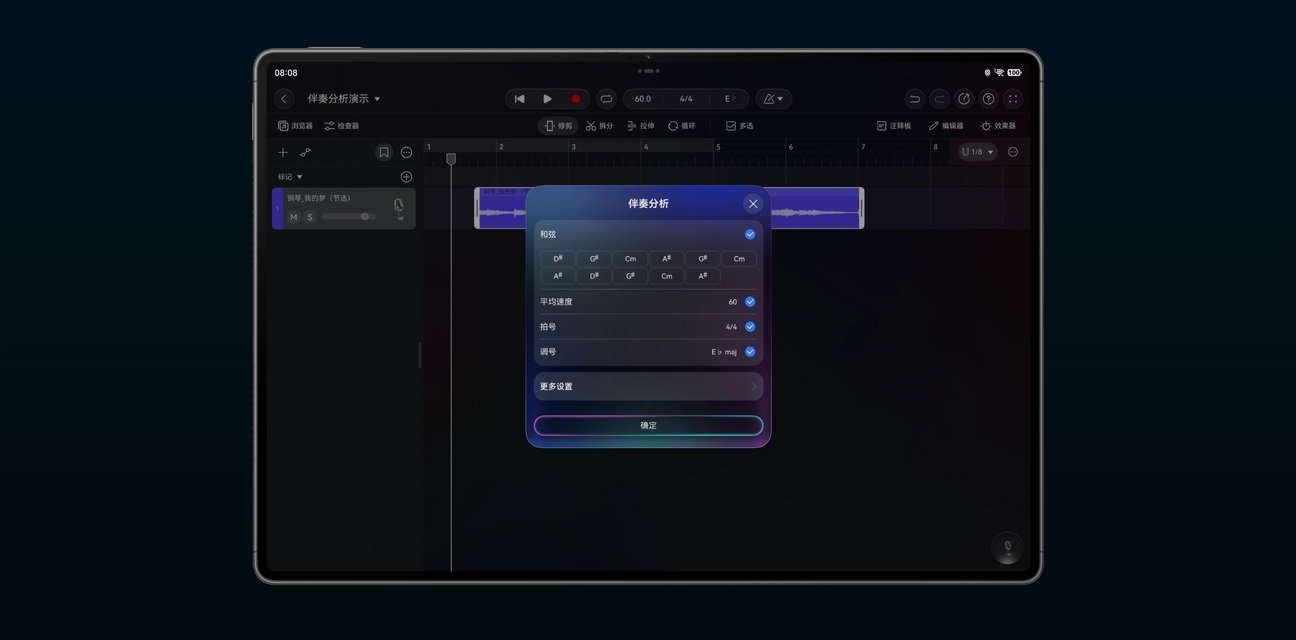Screen dimensions: 1296x640
Task: Select the 拆分 split scissors tool
Action: [600, 126]
